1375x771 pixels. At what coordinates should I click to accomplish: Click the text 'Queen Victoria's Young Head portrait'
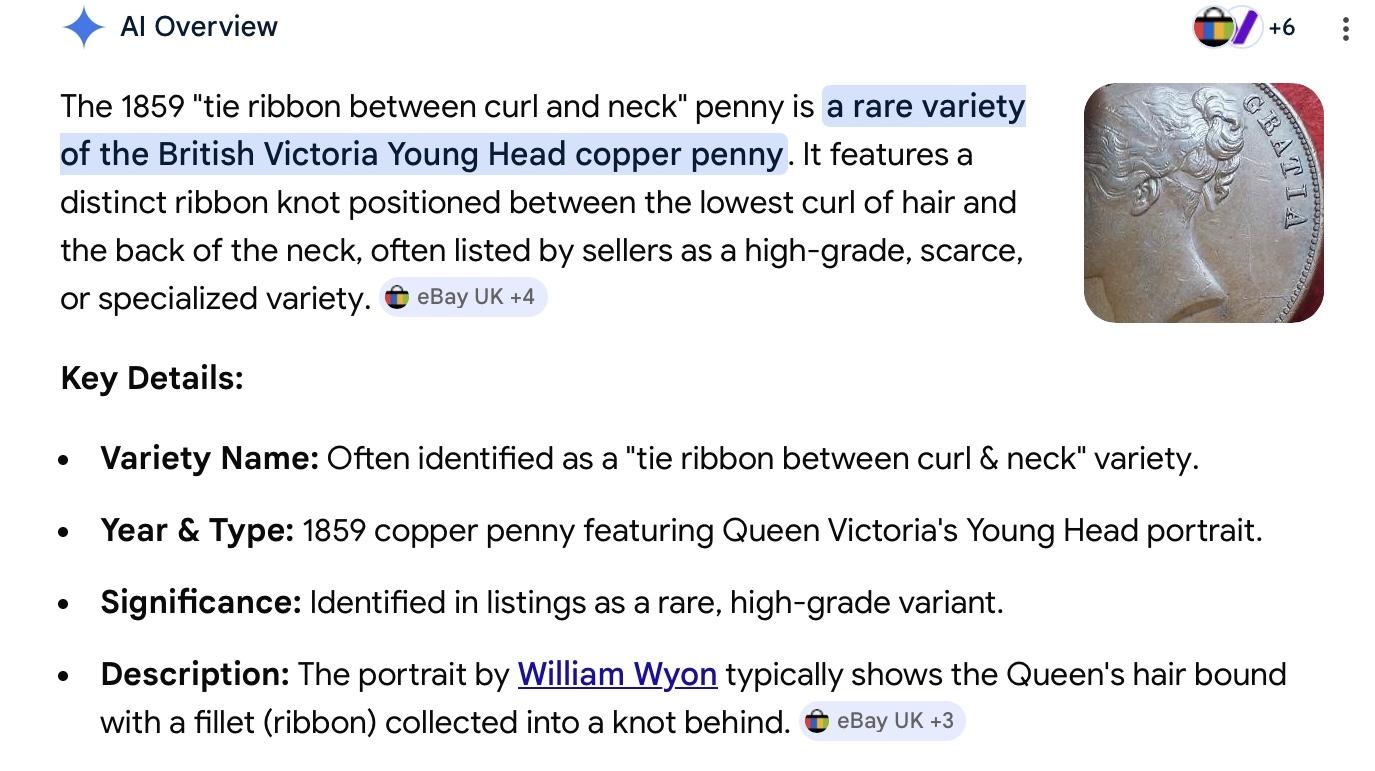click(991, 530)
